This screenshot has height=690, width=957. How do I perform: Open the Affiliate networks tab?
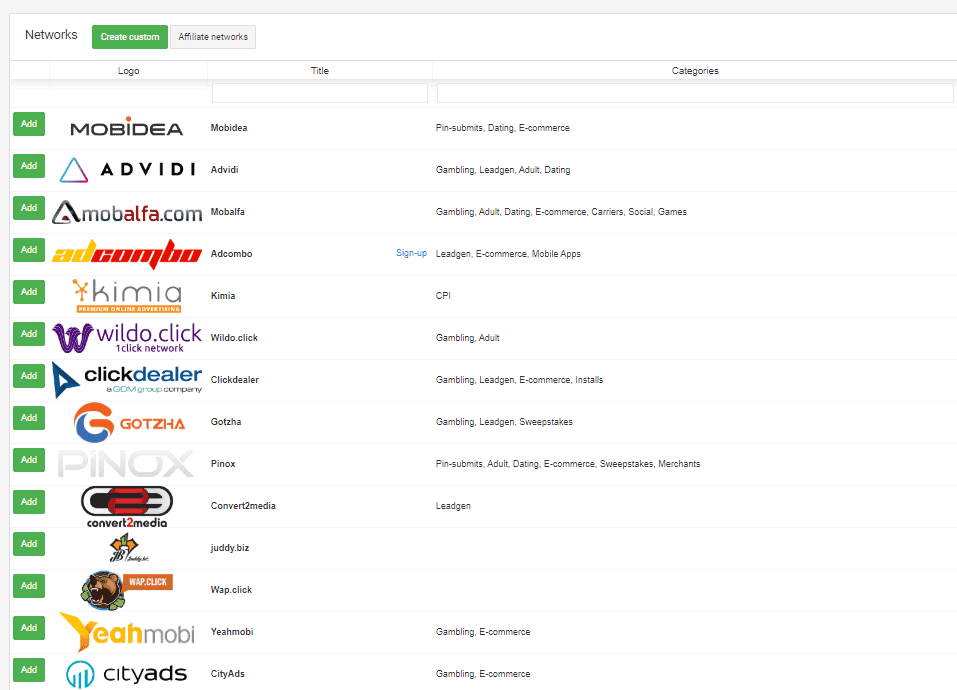213,37
